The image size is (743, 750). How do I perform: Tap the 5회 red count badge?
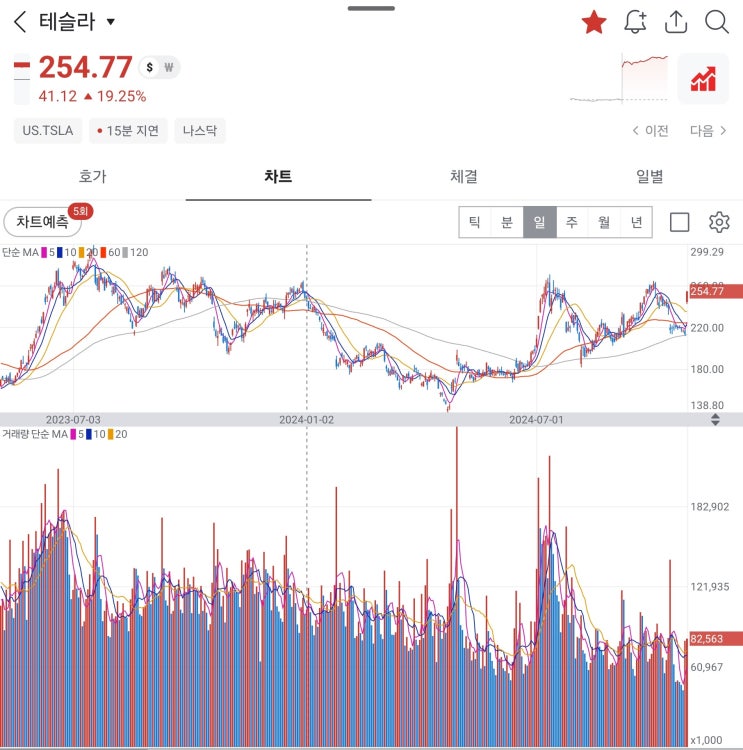click(x=80, y=211)
